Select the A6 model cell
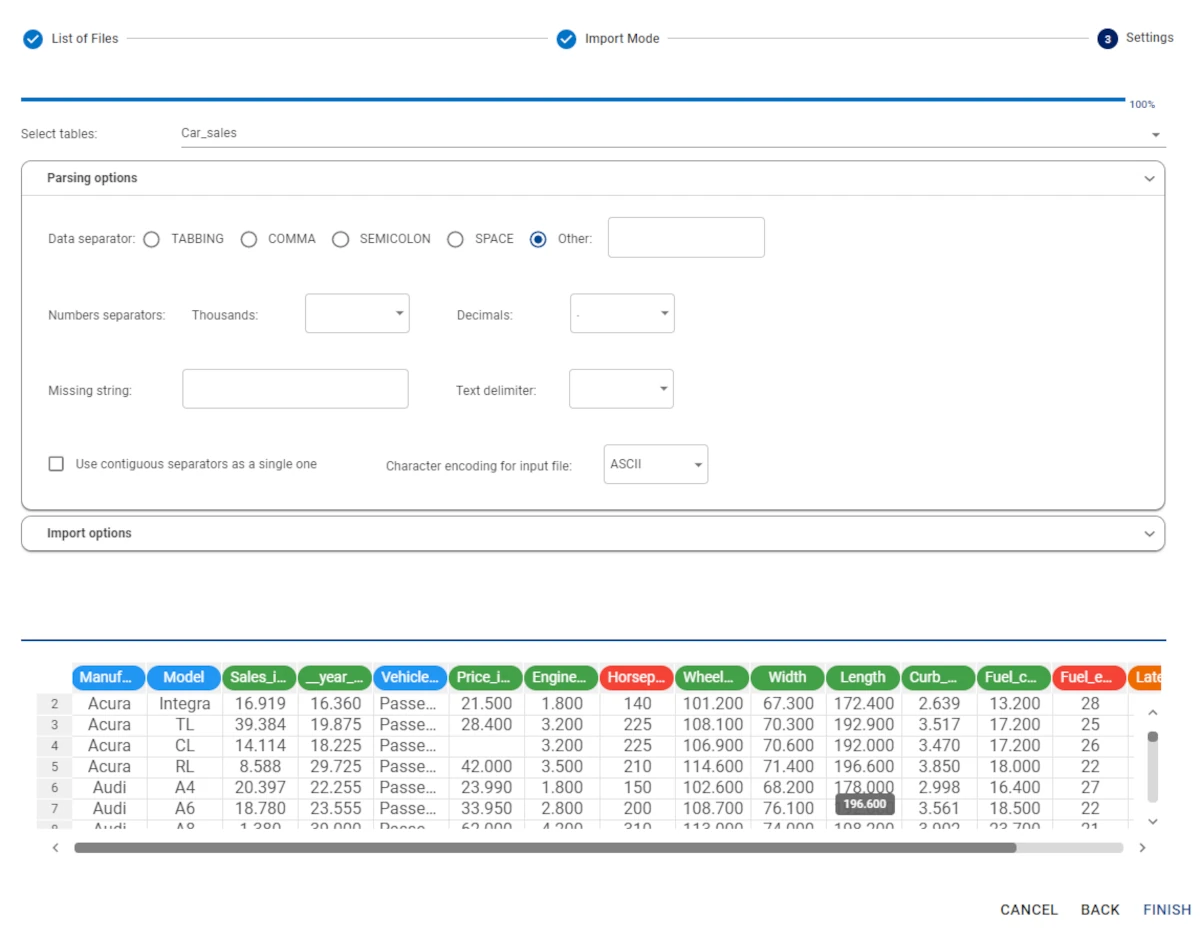This screenshot has width=1200, height=941. tap(184, 809)
